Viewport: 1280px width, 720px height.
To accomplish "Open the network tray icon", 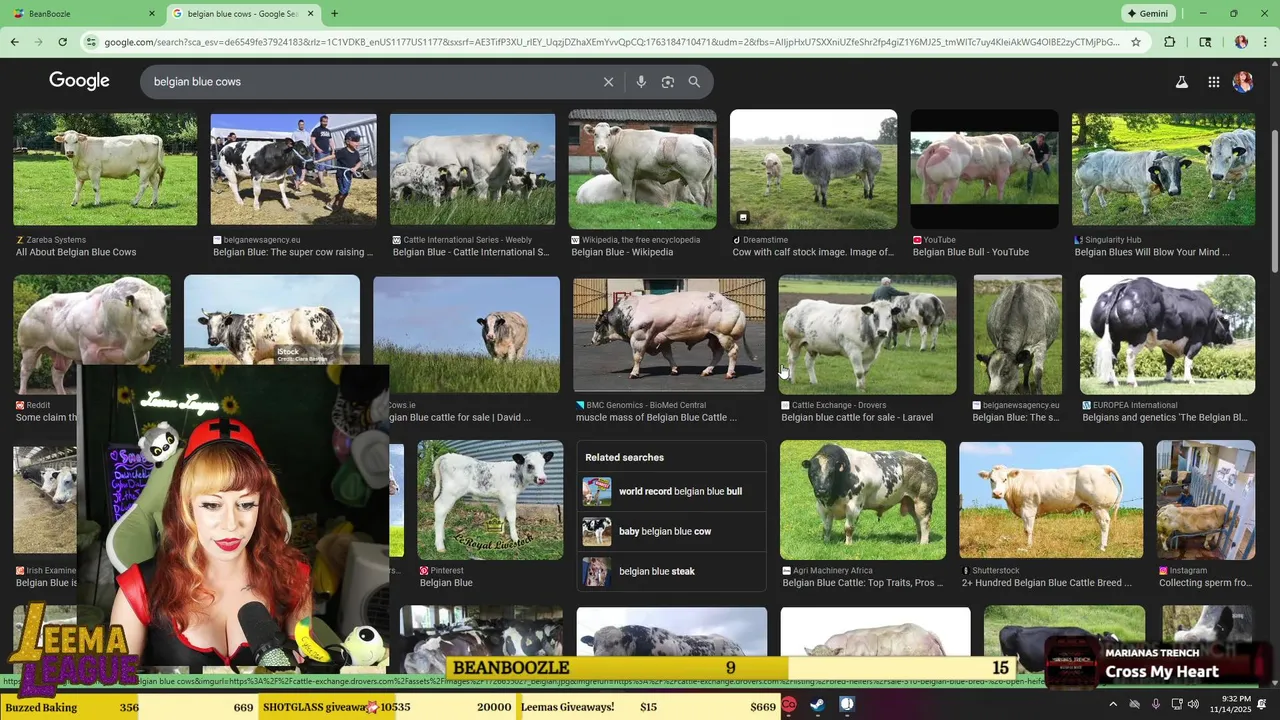I will pyautogui.click(x=1176, y=705).
